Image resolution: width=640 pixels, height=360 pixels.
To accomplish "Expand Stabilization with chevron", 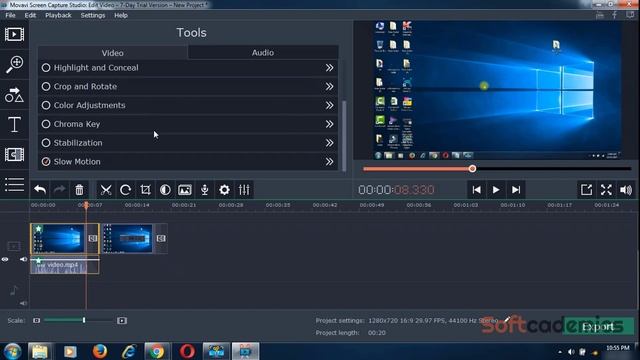I will (329, 143).
